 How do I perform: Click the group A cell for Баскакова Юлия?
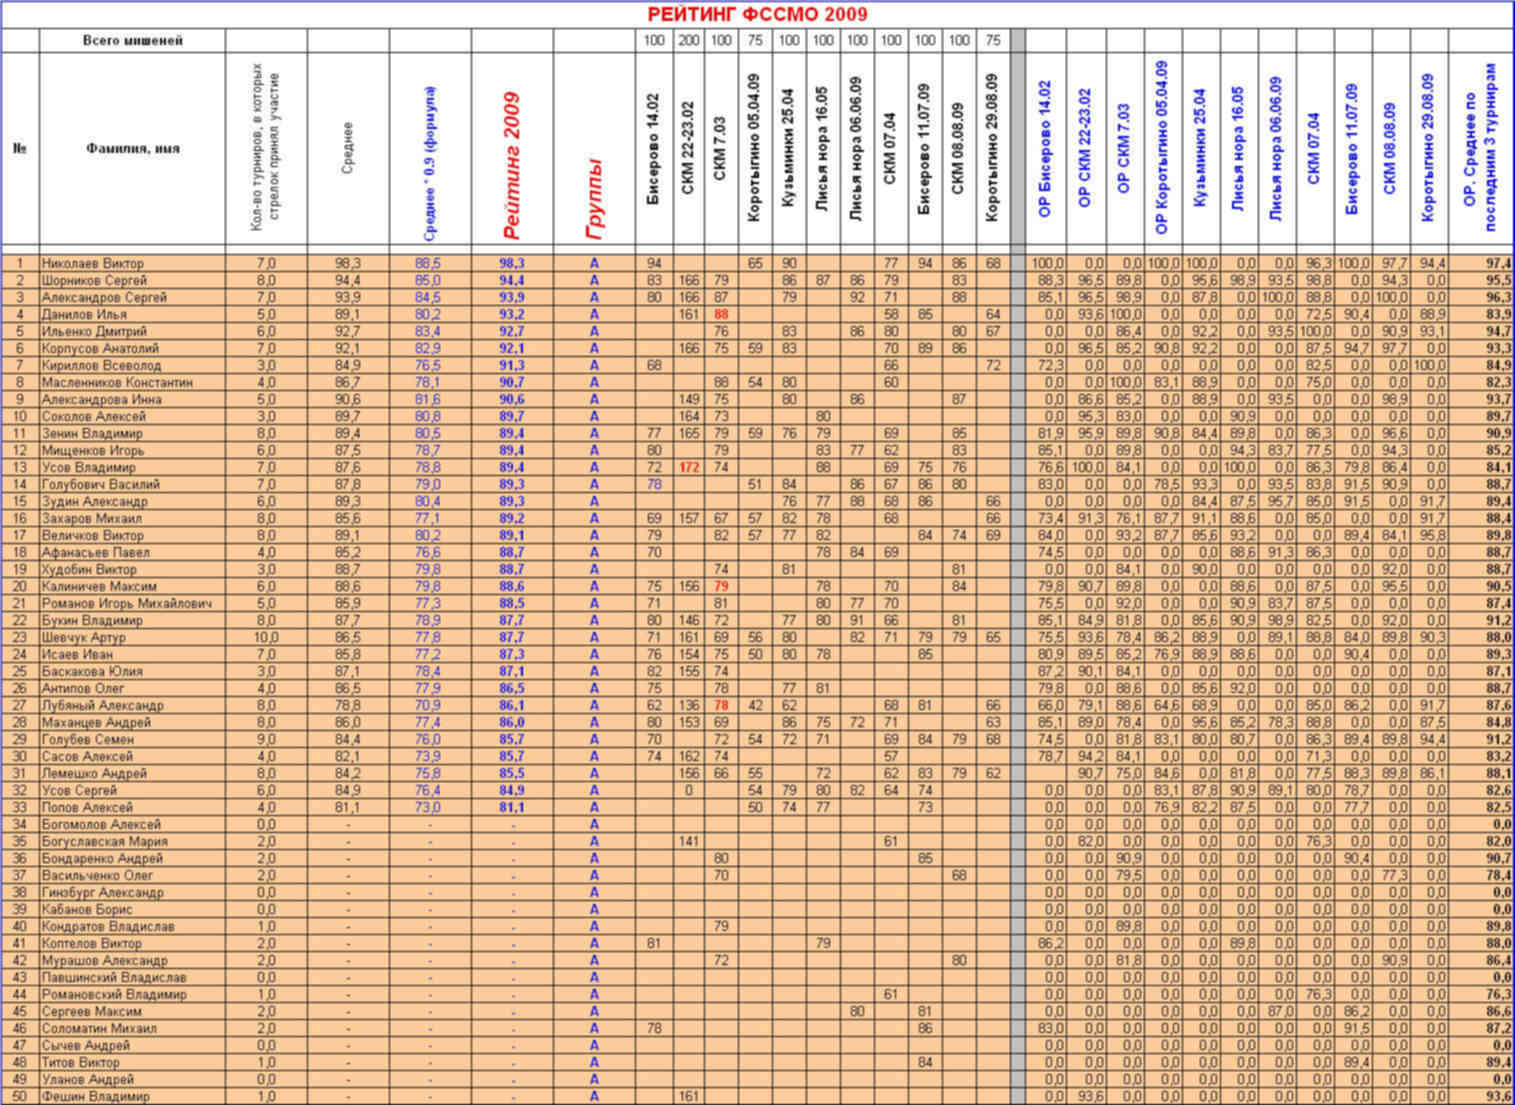(x=594, y=671)
